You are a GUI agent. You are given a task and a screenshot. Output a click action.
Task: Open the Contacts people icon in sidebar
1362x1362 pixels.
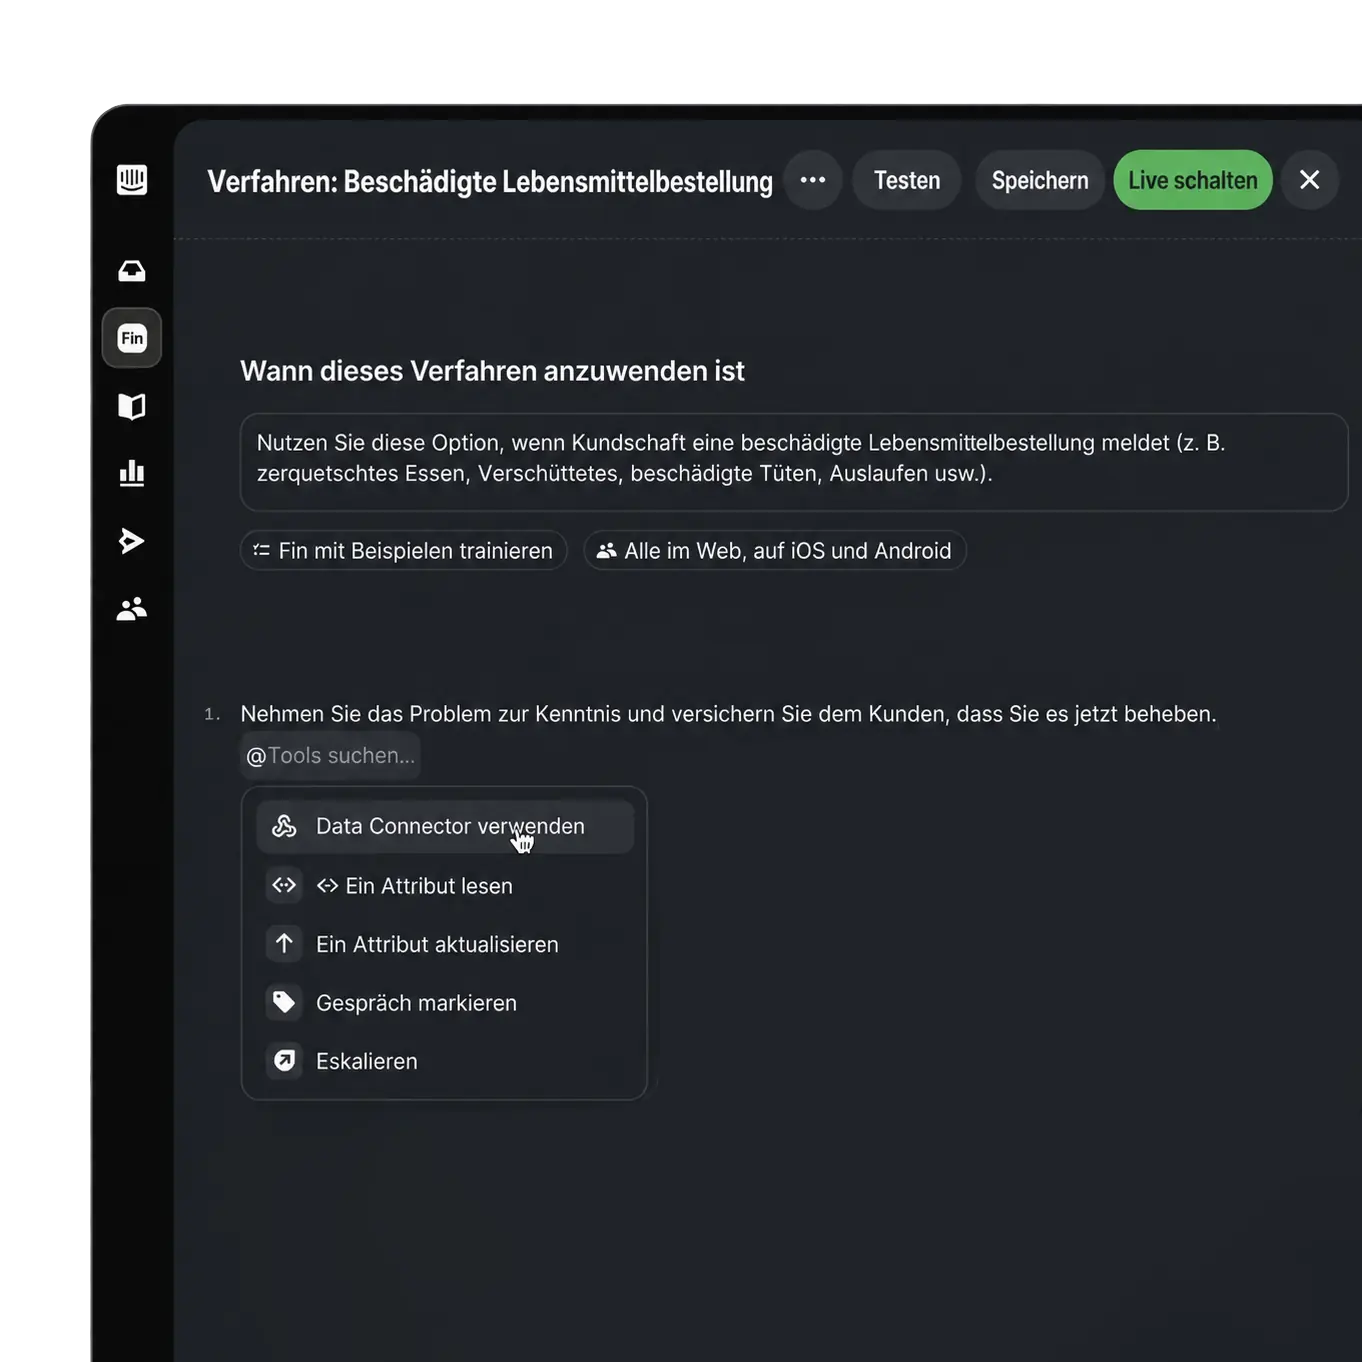point(132,608)
